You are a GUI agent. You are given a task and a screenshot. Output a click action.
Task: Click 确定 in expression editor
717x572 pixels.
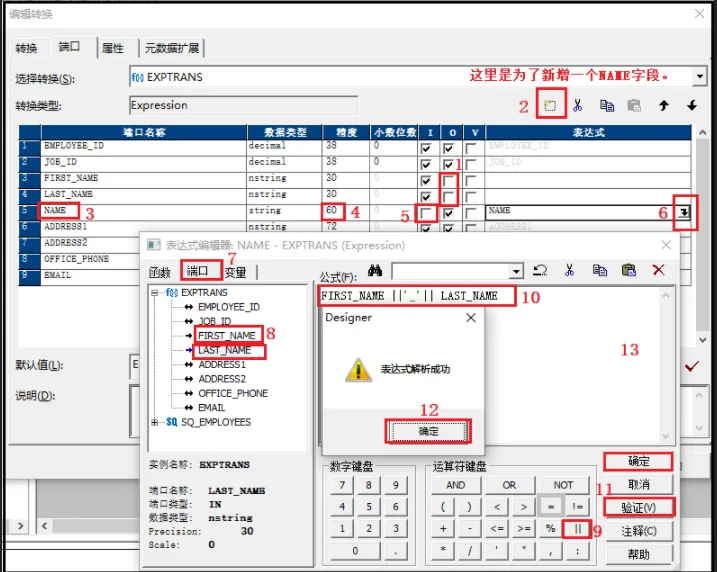click(638, 461)
